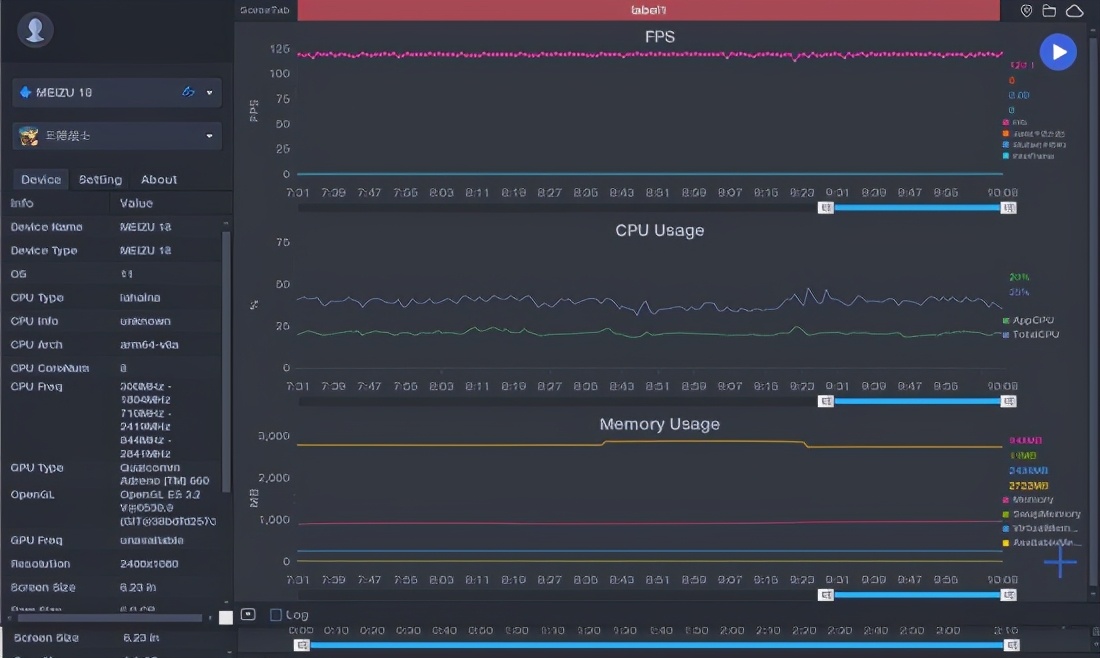Click CPU Usage range slider right handle
Image resolution: width=1100 pixels, height=658 pixels.
[x=1008, y=401]
